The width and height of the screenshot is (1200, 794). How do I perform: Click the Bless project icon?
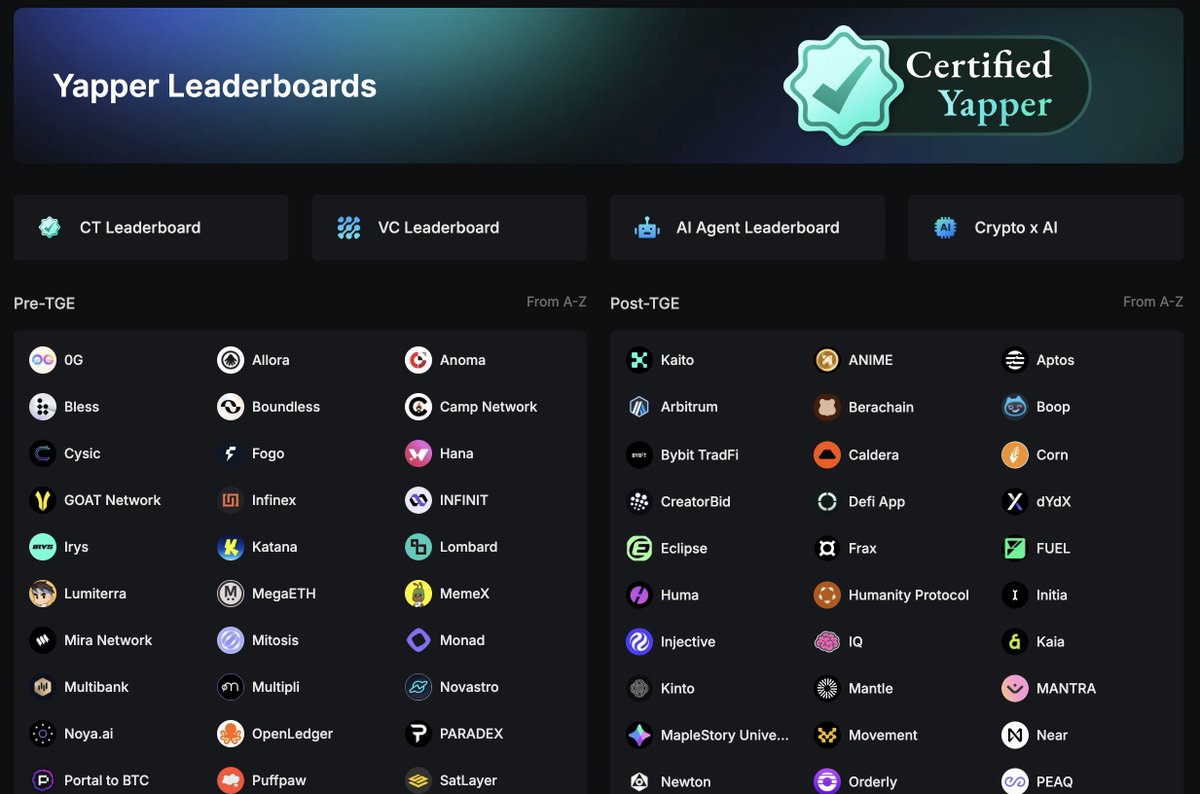[x=42, y=407]
